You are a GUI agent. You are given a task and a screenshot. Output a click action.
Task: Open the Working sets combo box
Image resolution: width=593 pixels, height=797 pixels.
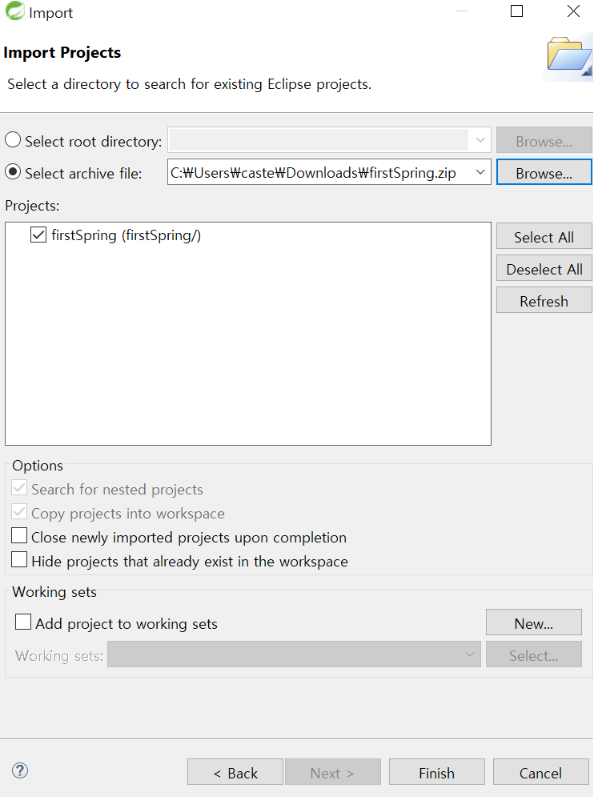[294, 654]
